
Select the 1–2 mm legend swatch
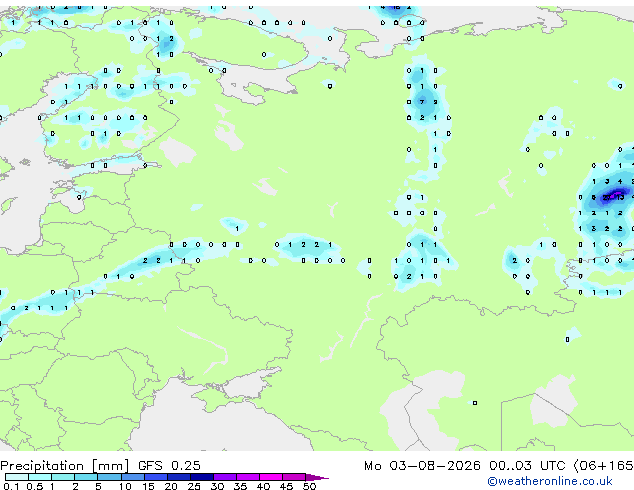pyautogui.click(x=63, y=477)
